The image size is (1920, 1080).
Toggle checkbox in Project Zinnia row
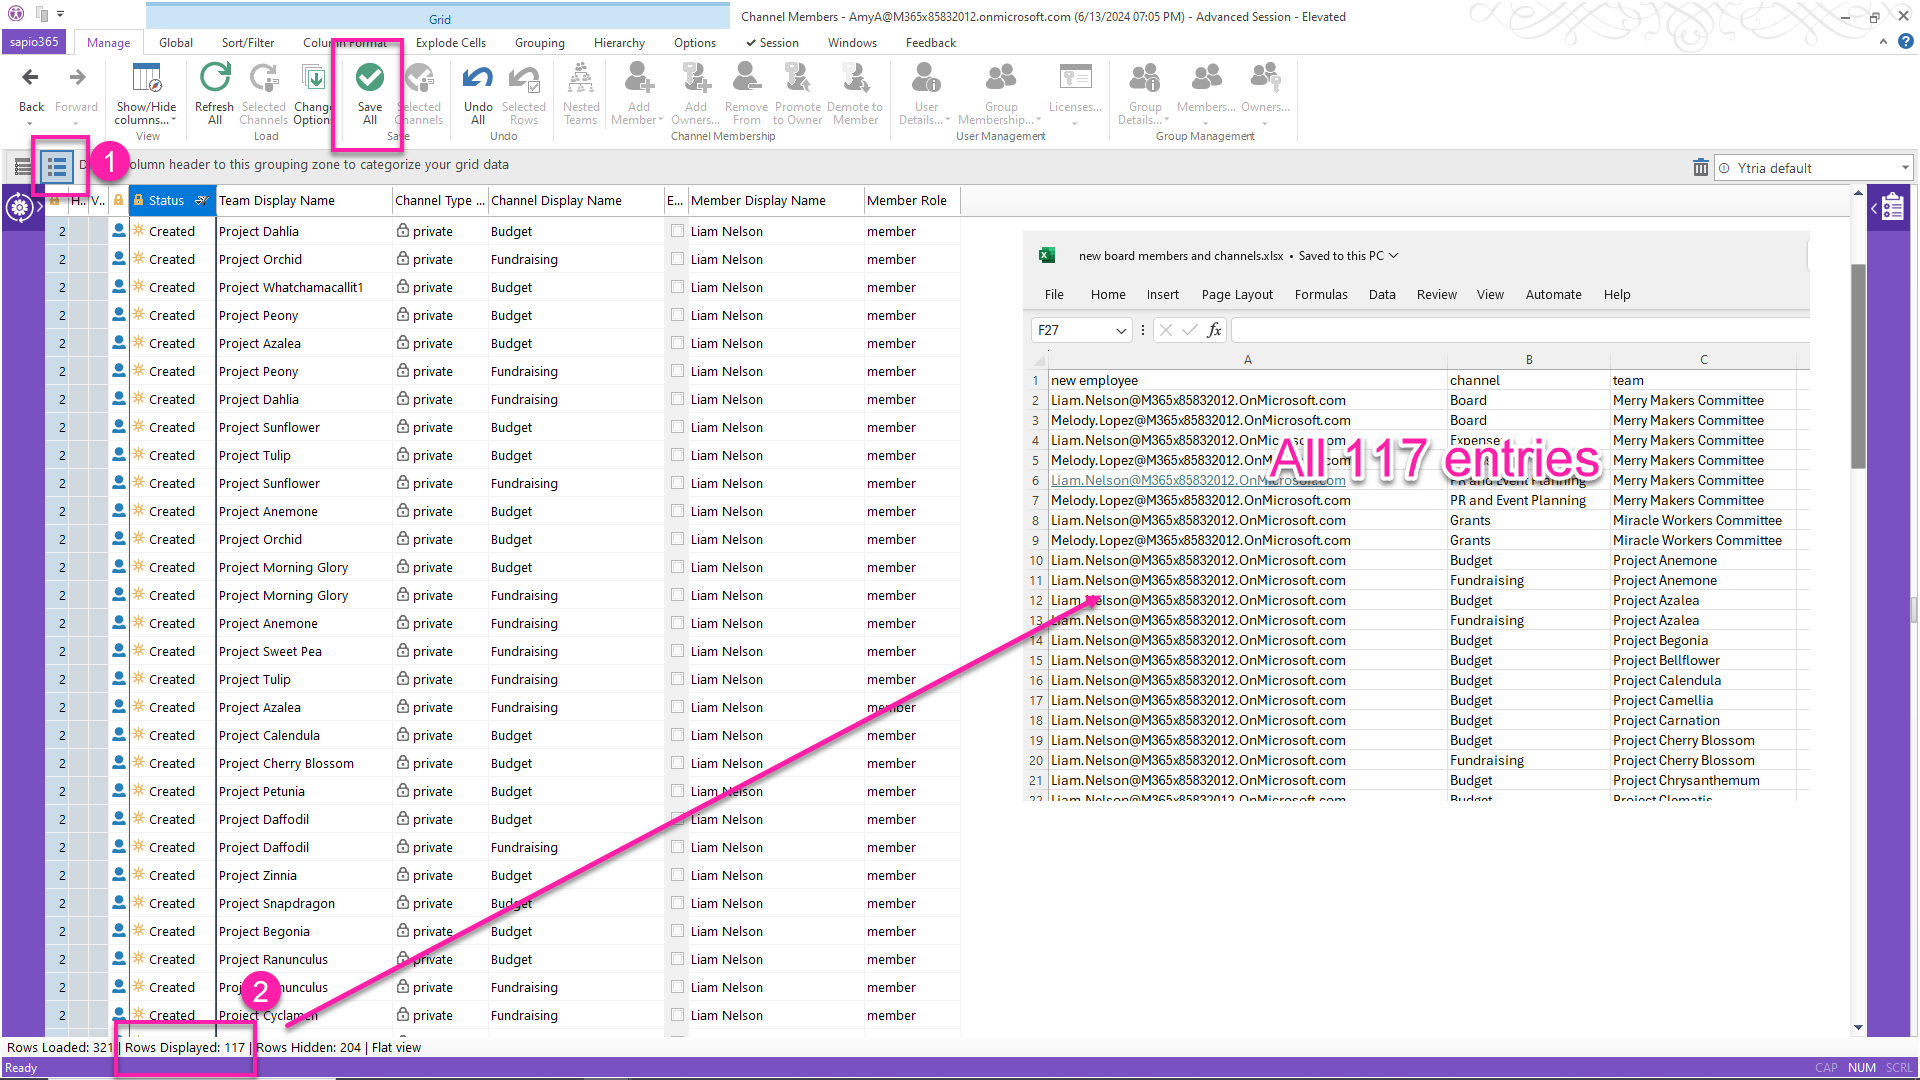coord(677,875)
